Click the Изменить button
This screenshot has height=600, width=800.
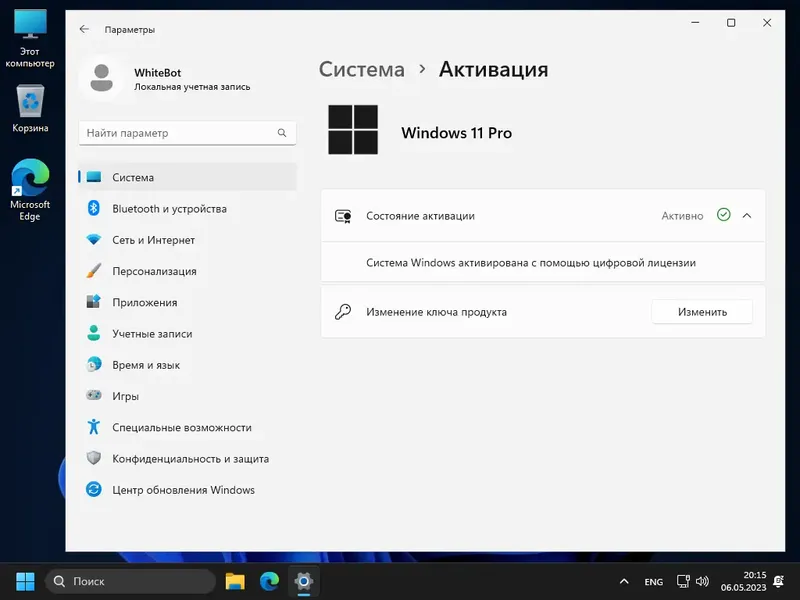702,311
